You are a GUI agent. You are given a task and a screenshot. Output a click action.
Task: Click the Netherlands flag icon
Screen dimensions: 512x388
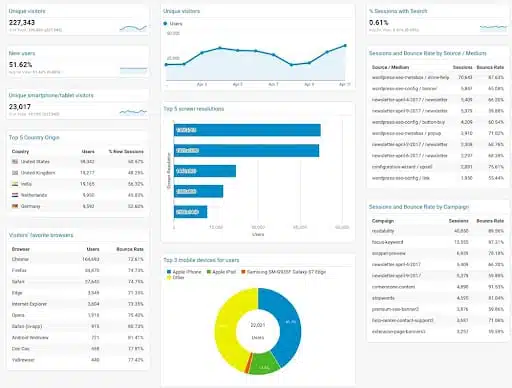(x=15, y=195)
